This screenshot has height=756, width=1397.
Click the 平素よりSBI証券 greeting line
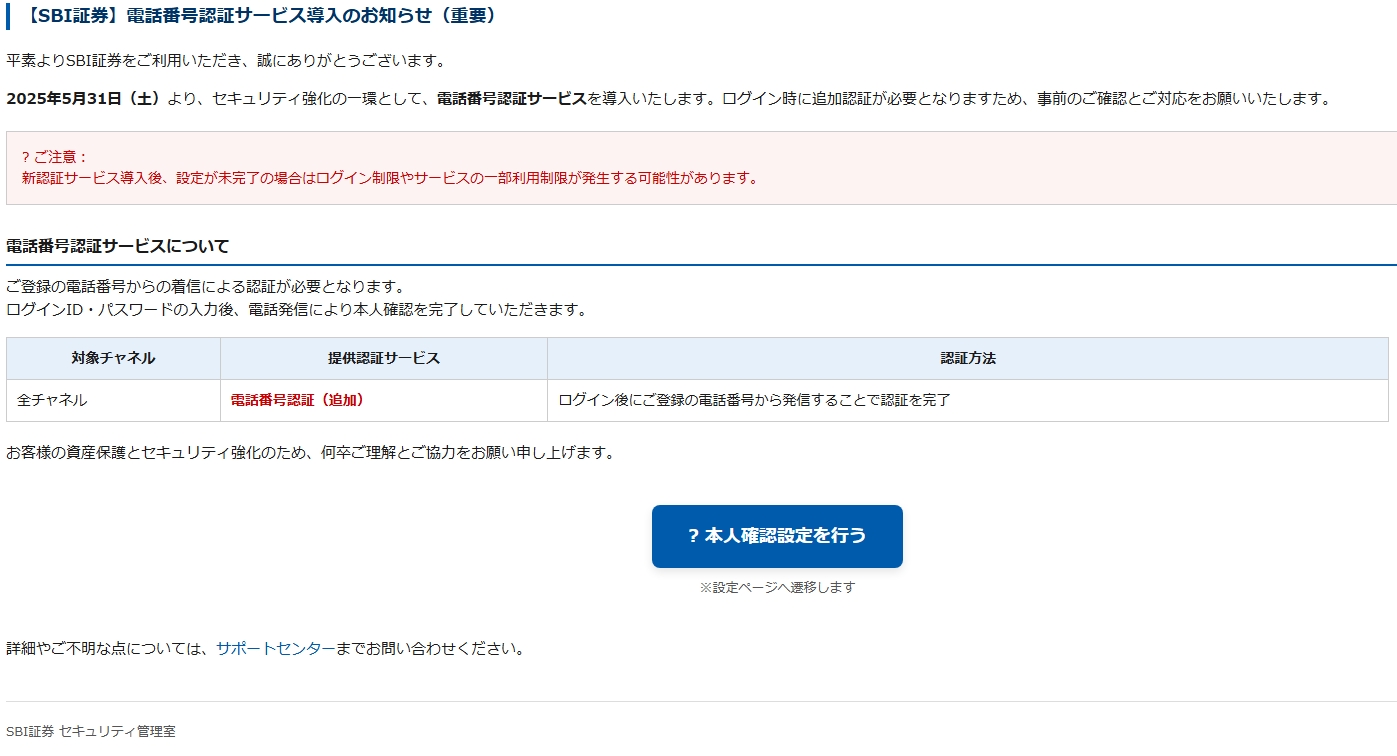tap(225, 60)
